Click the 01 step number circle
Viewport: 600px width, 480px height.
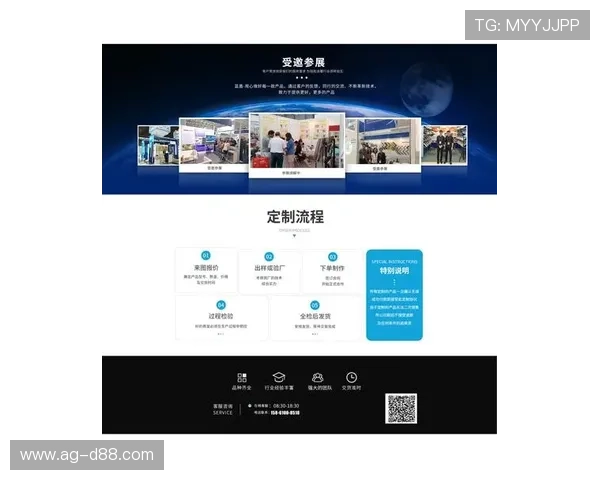pos(206,256)
